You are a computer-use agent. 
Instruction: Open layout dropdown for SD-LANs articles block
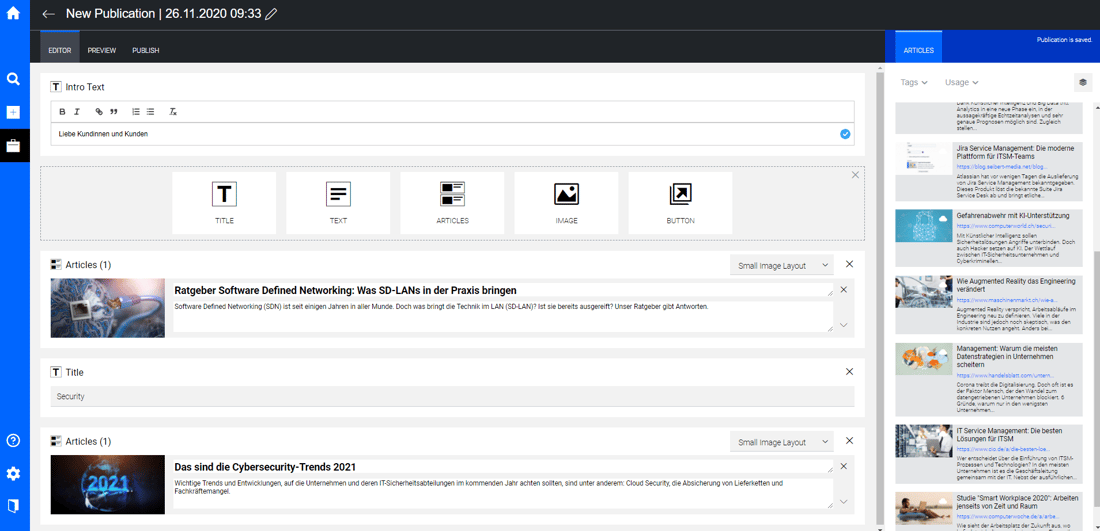[x=782, y=265]
